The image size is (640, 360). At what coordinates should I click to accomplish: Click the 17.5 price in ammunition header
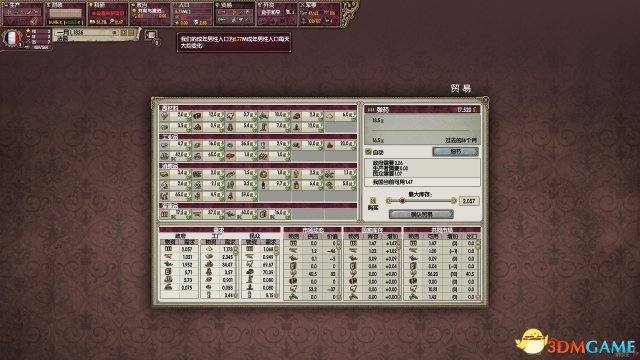[465, 109]
